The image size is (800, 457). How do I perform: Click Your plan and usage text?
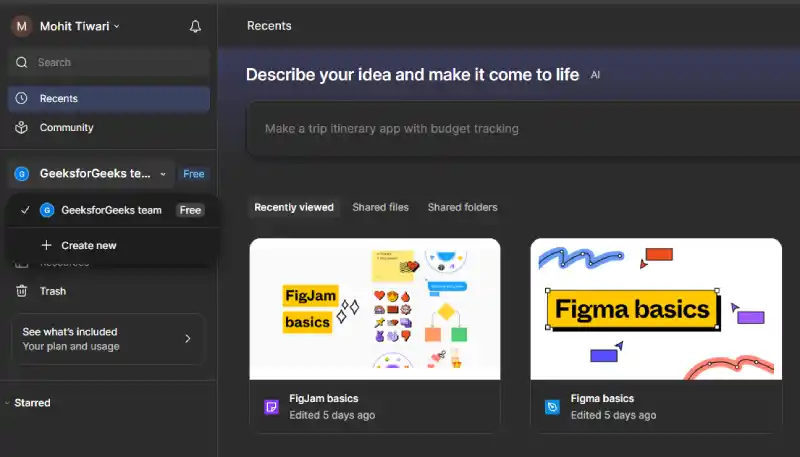point(71,346)
